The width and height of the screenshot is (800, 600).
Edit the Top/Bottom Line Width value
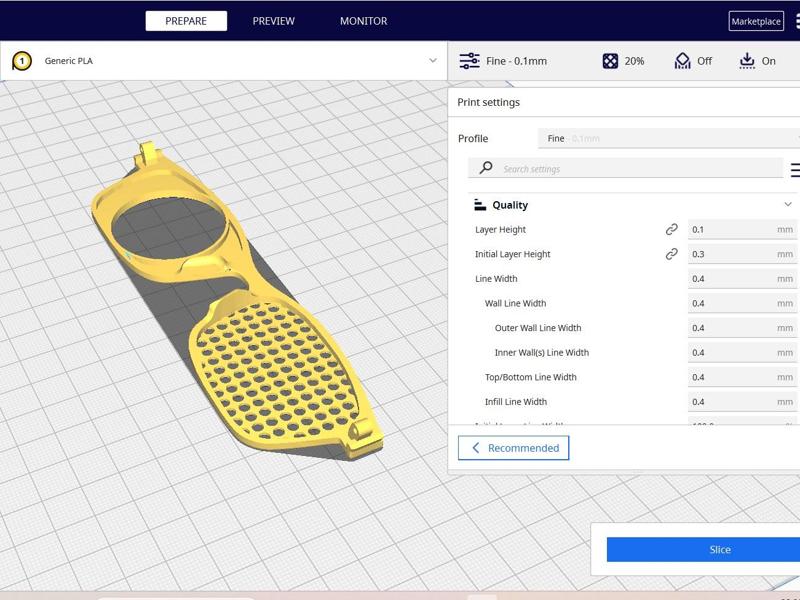742,377
